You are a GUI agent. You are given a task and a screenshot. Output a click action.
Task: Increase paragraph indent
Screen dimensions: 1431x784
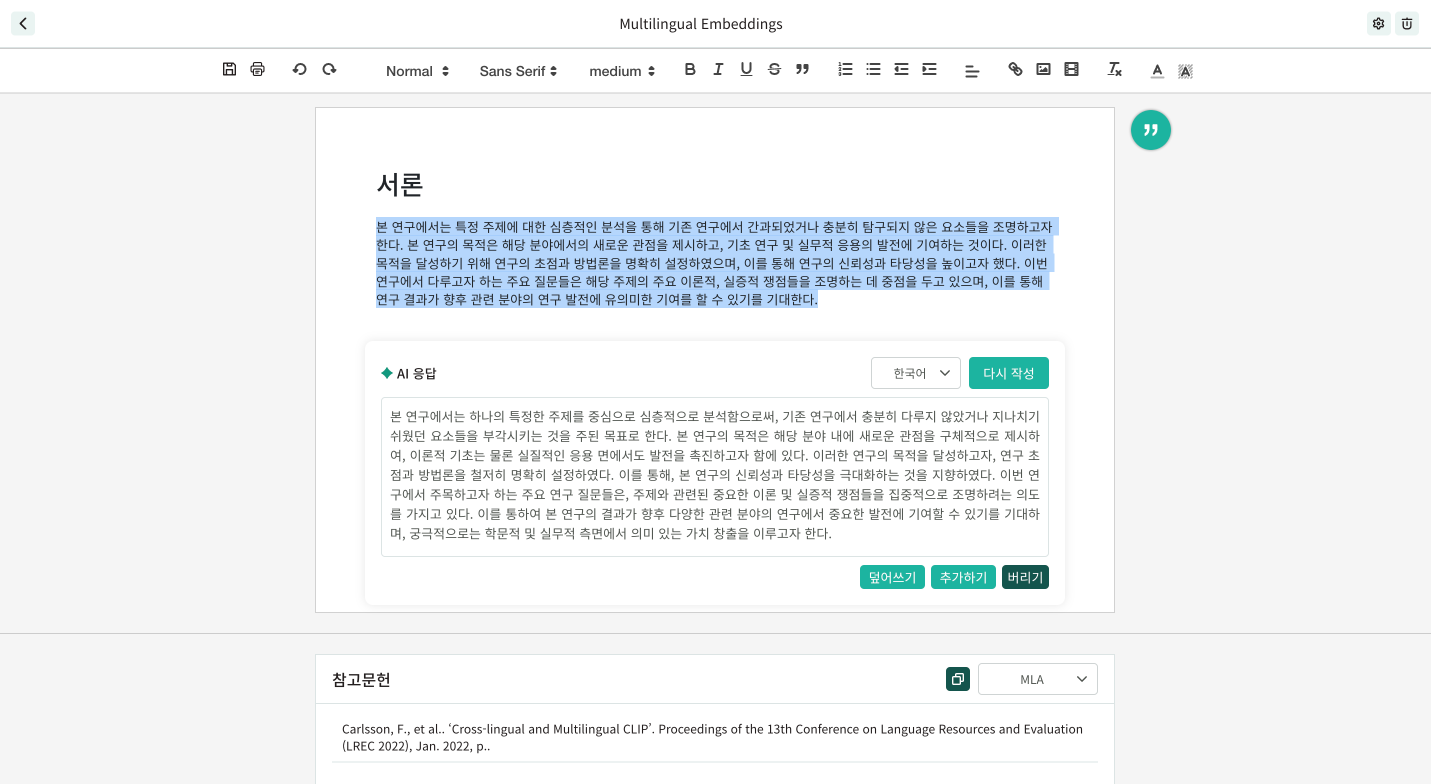[929, 69]
